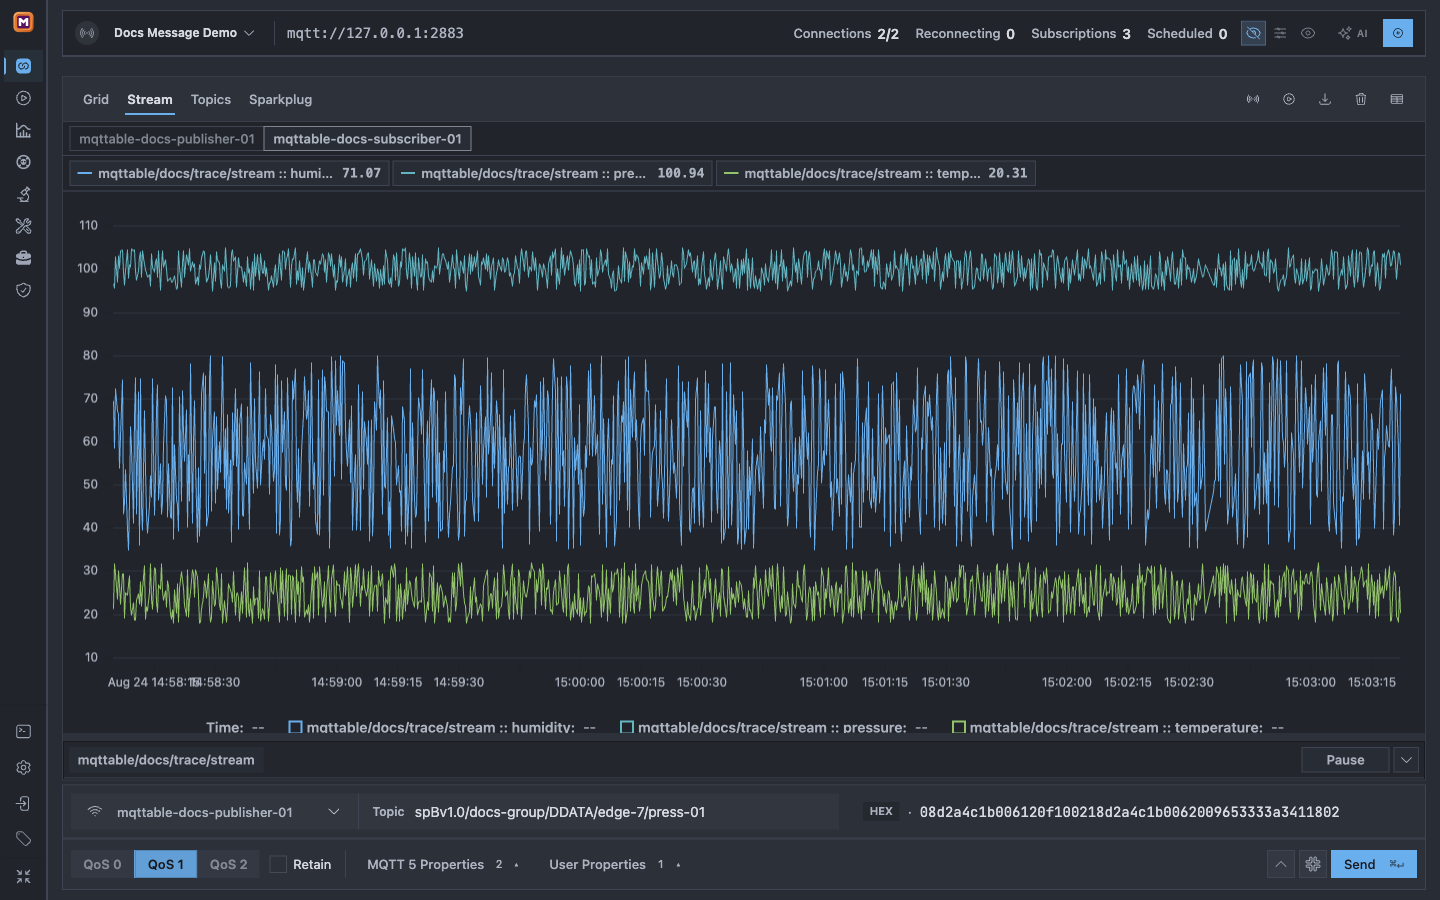Click the up chevron beside Send
1440x900 pixels.
click(1281, 864)
